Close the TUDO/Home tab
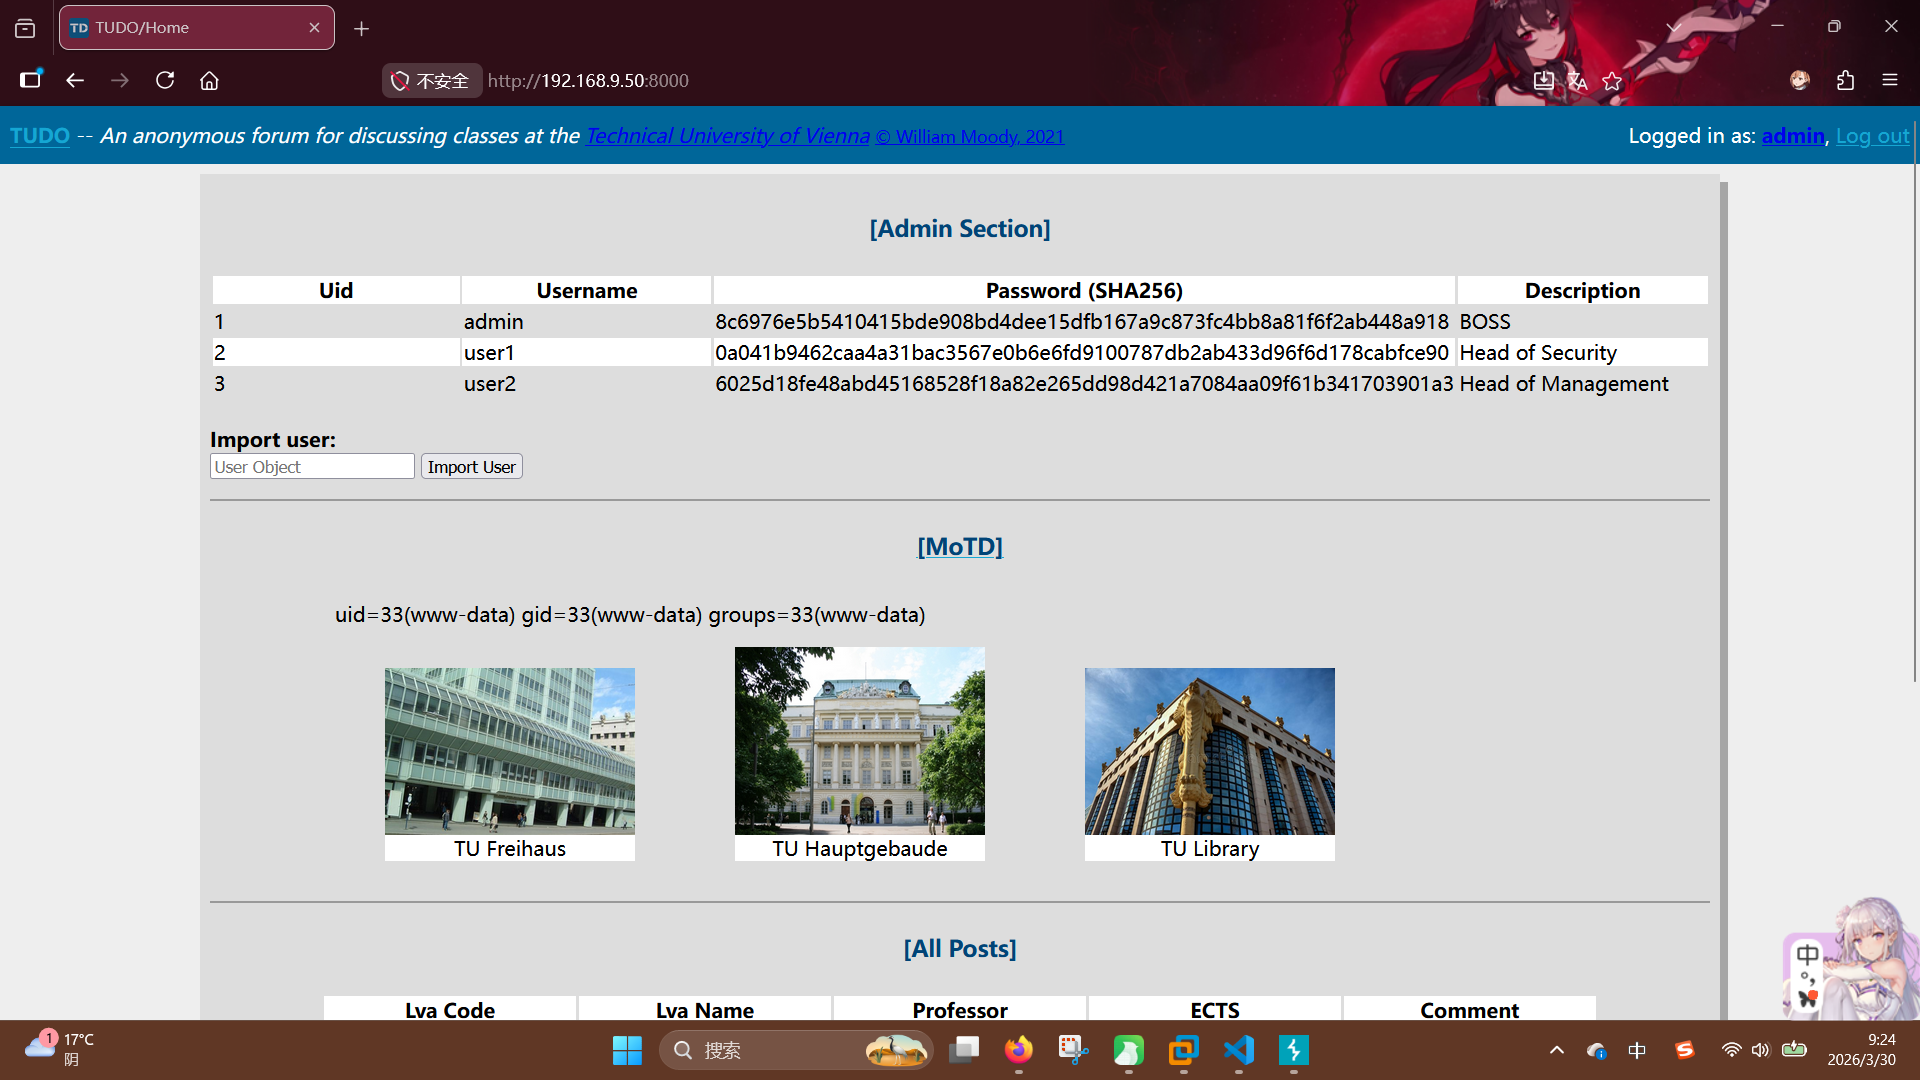This screenshot has width=1920, height=1080. (x=314, y=28)
